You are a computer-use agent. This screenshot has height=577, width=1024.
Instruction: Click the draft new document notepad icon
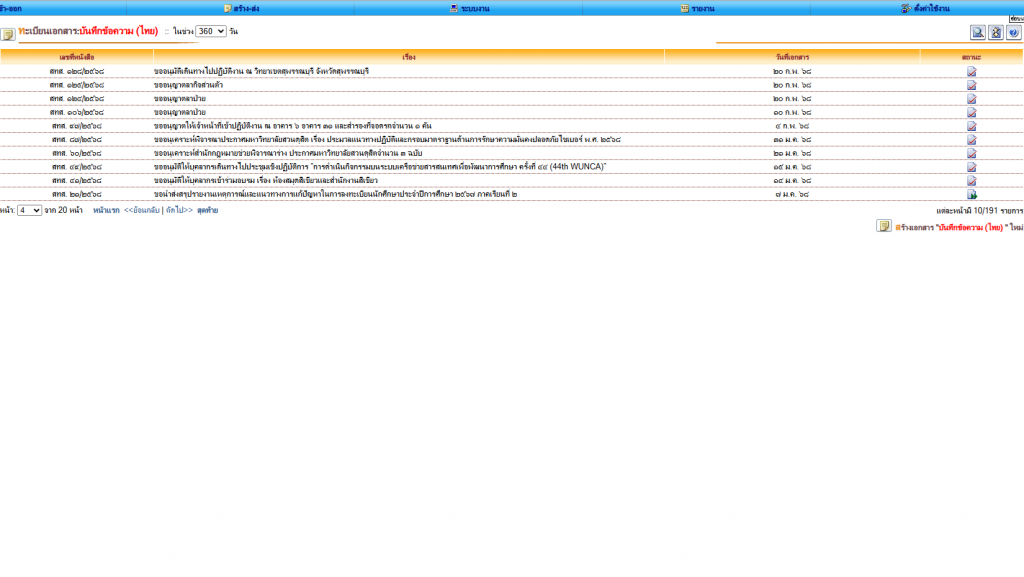pyautogui.click(x=884, y=226)
